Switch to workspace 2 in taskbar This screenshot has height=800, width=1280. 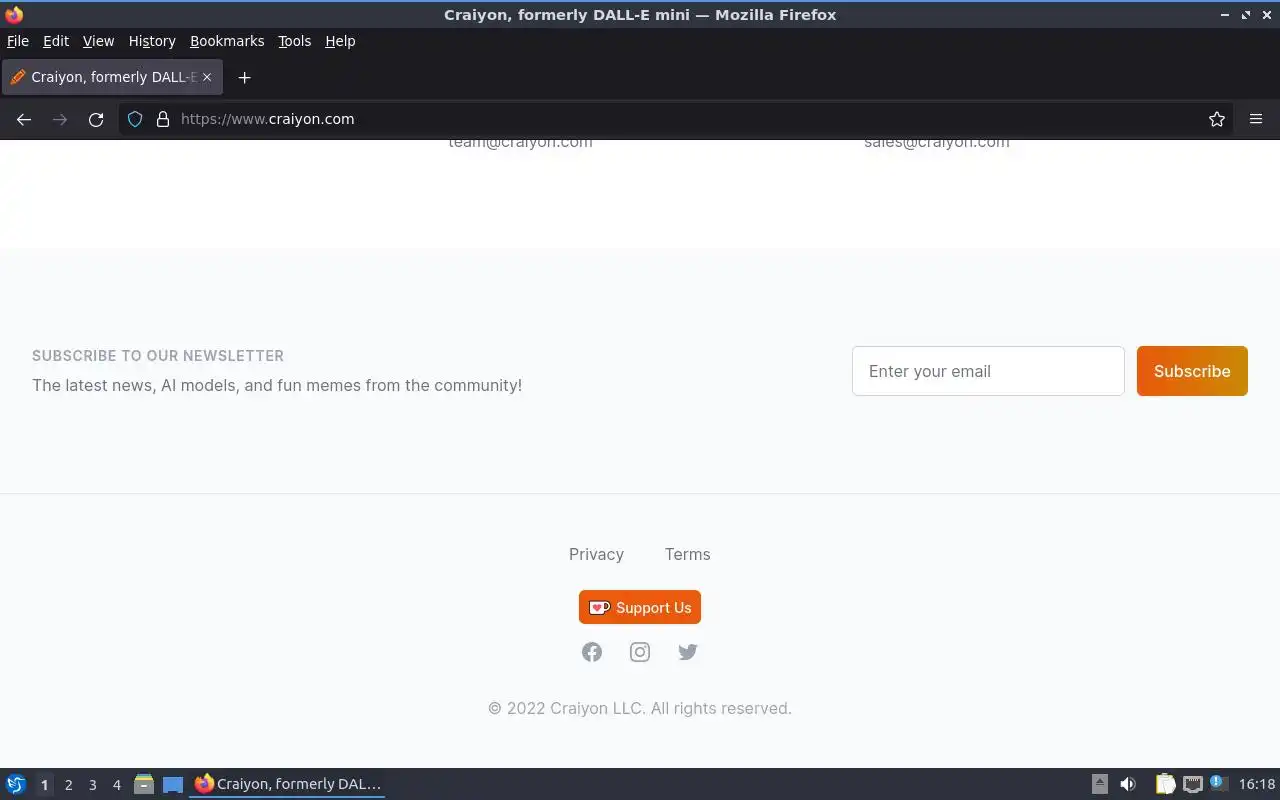click(68, 785)
